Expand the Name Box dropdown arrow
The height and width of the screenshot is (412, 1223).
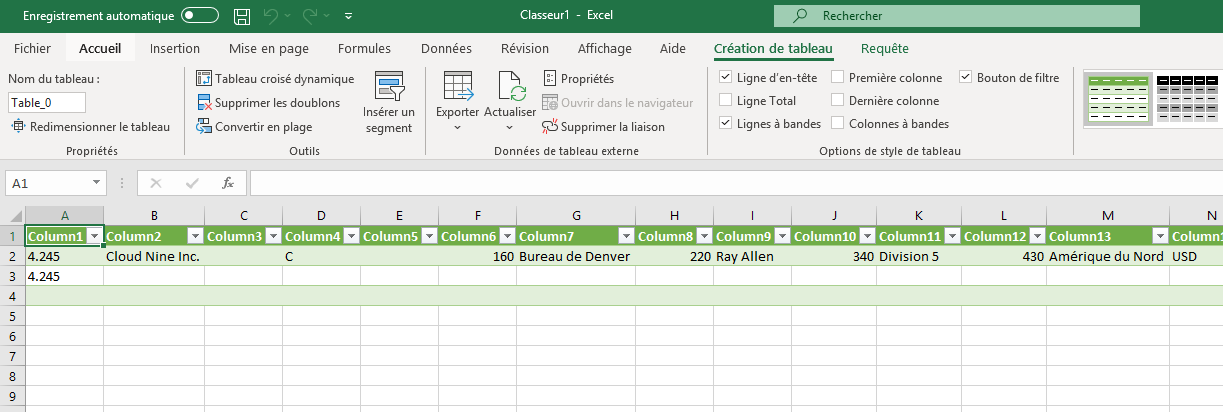click(x=96, y=183)
